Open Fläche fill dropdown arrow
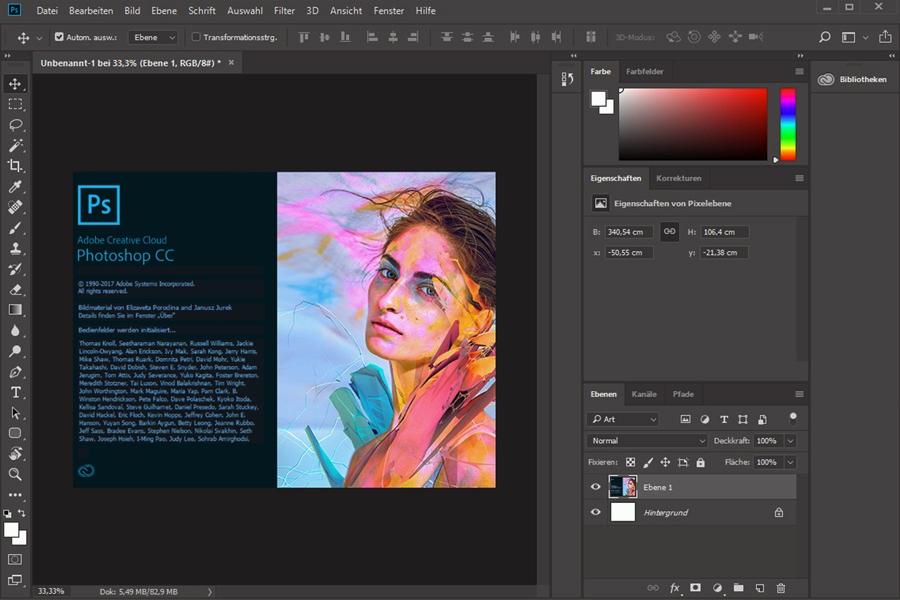Image resolution: width=900 pixels, height=600 pixels. 790,462
